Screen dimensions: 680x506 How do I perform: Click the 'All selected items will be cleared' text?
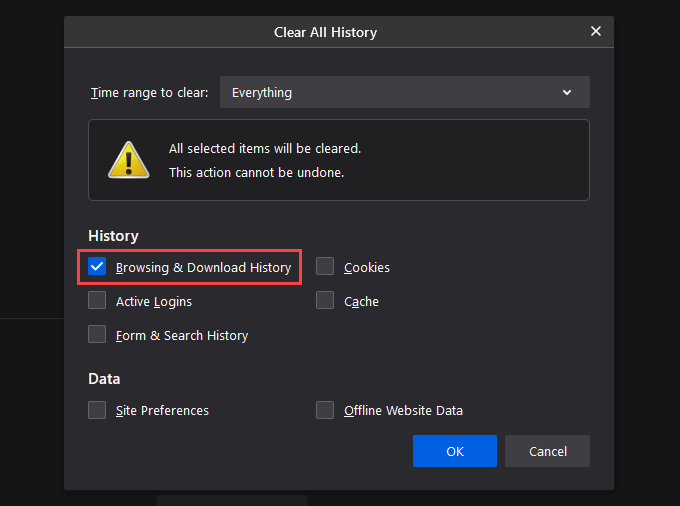pyautogui.click(x=265, y=148)
